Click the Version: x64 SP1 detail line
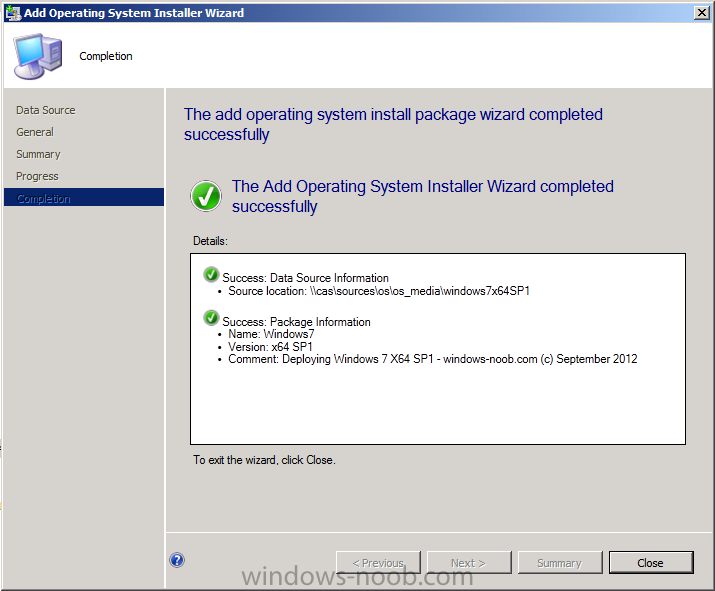Viewport: 715px width, 591px height. (x=270, y=347)
